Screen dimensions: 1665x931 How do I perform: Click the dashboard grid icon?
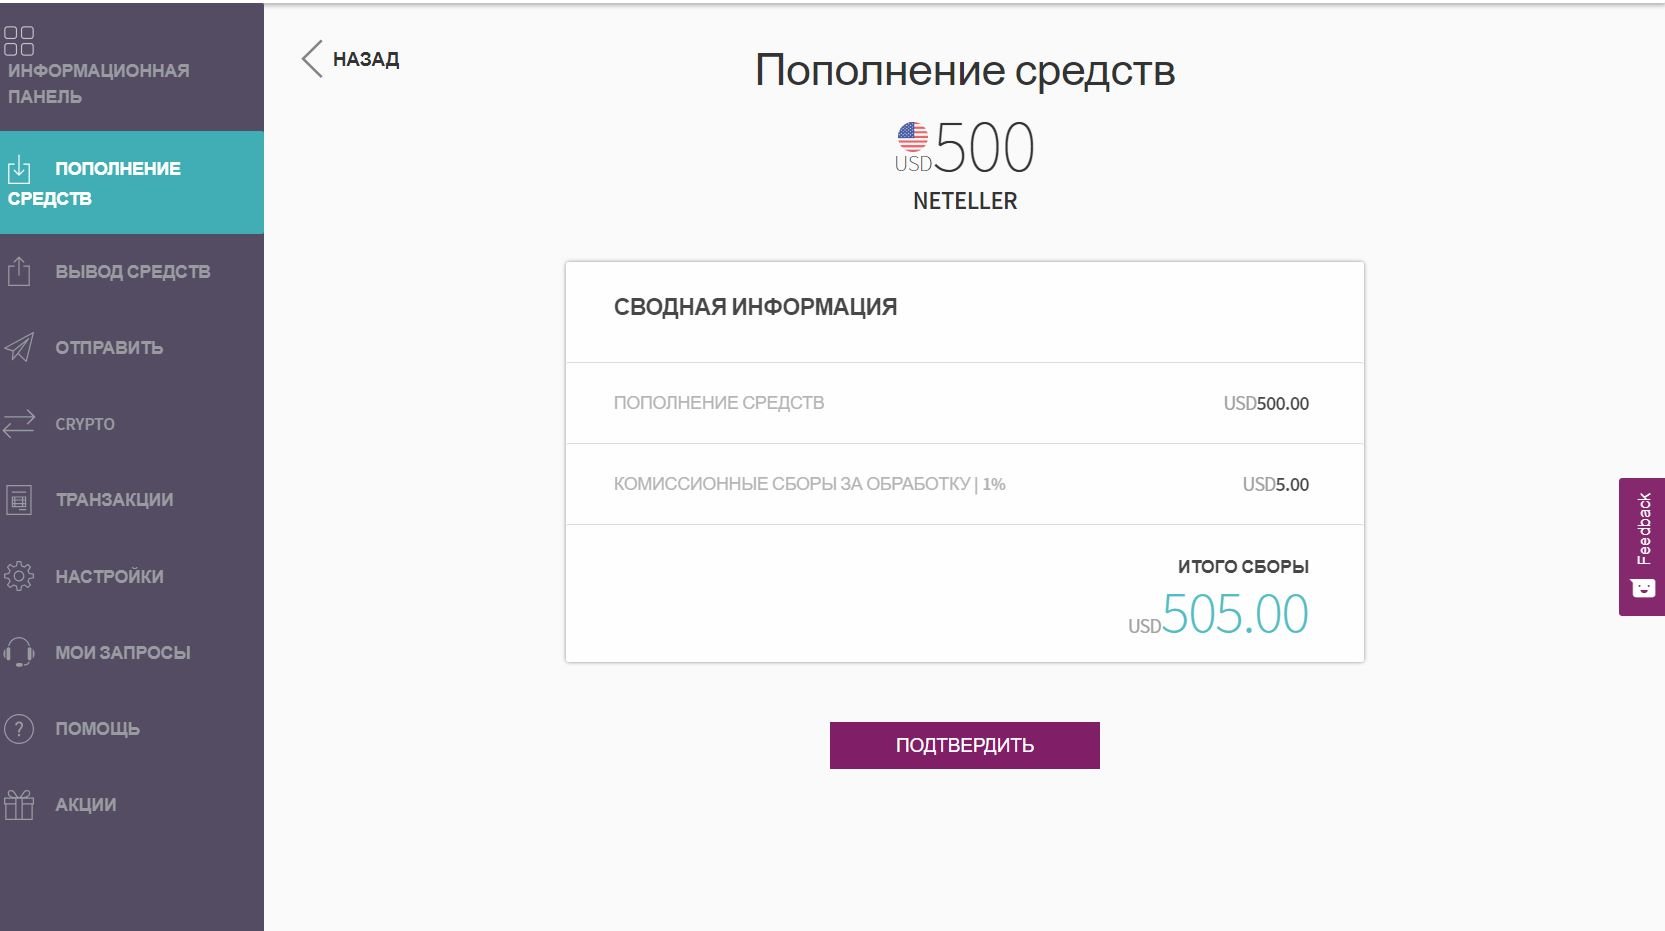(19, 41)
